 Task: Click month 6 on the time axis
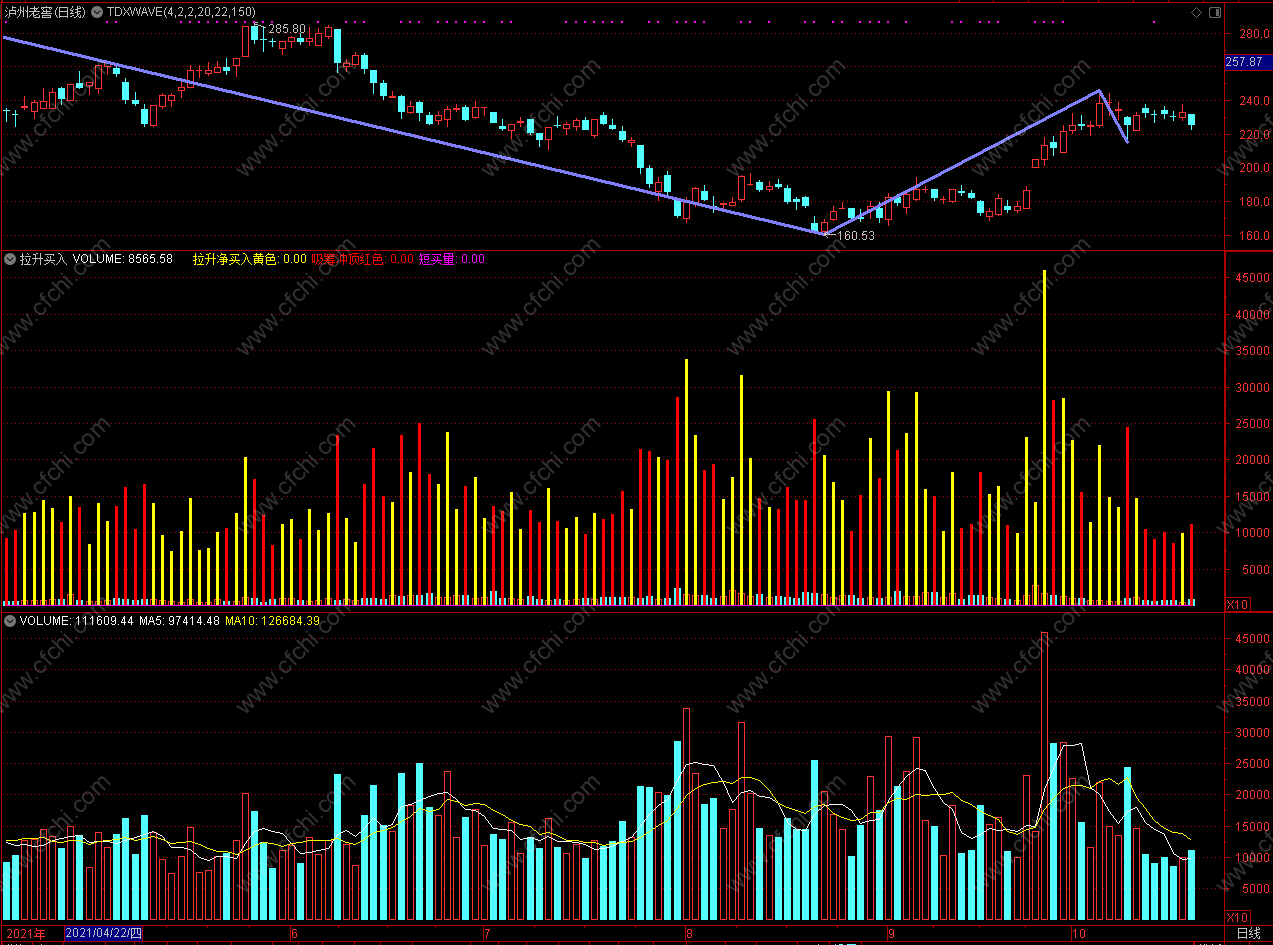click(294, 934)
